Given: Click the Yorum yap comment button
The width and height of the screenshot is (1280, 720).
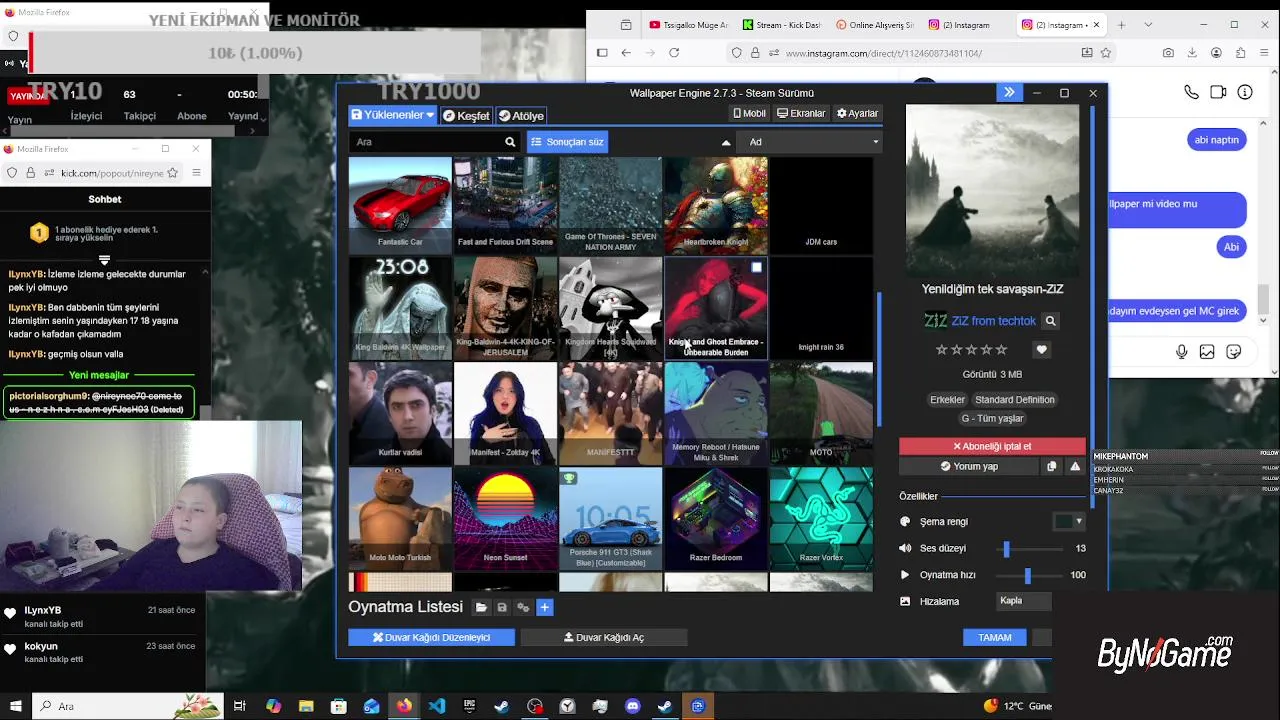Looking at the screenshot, I should (969, 466).
